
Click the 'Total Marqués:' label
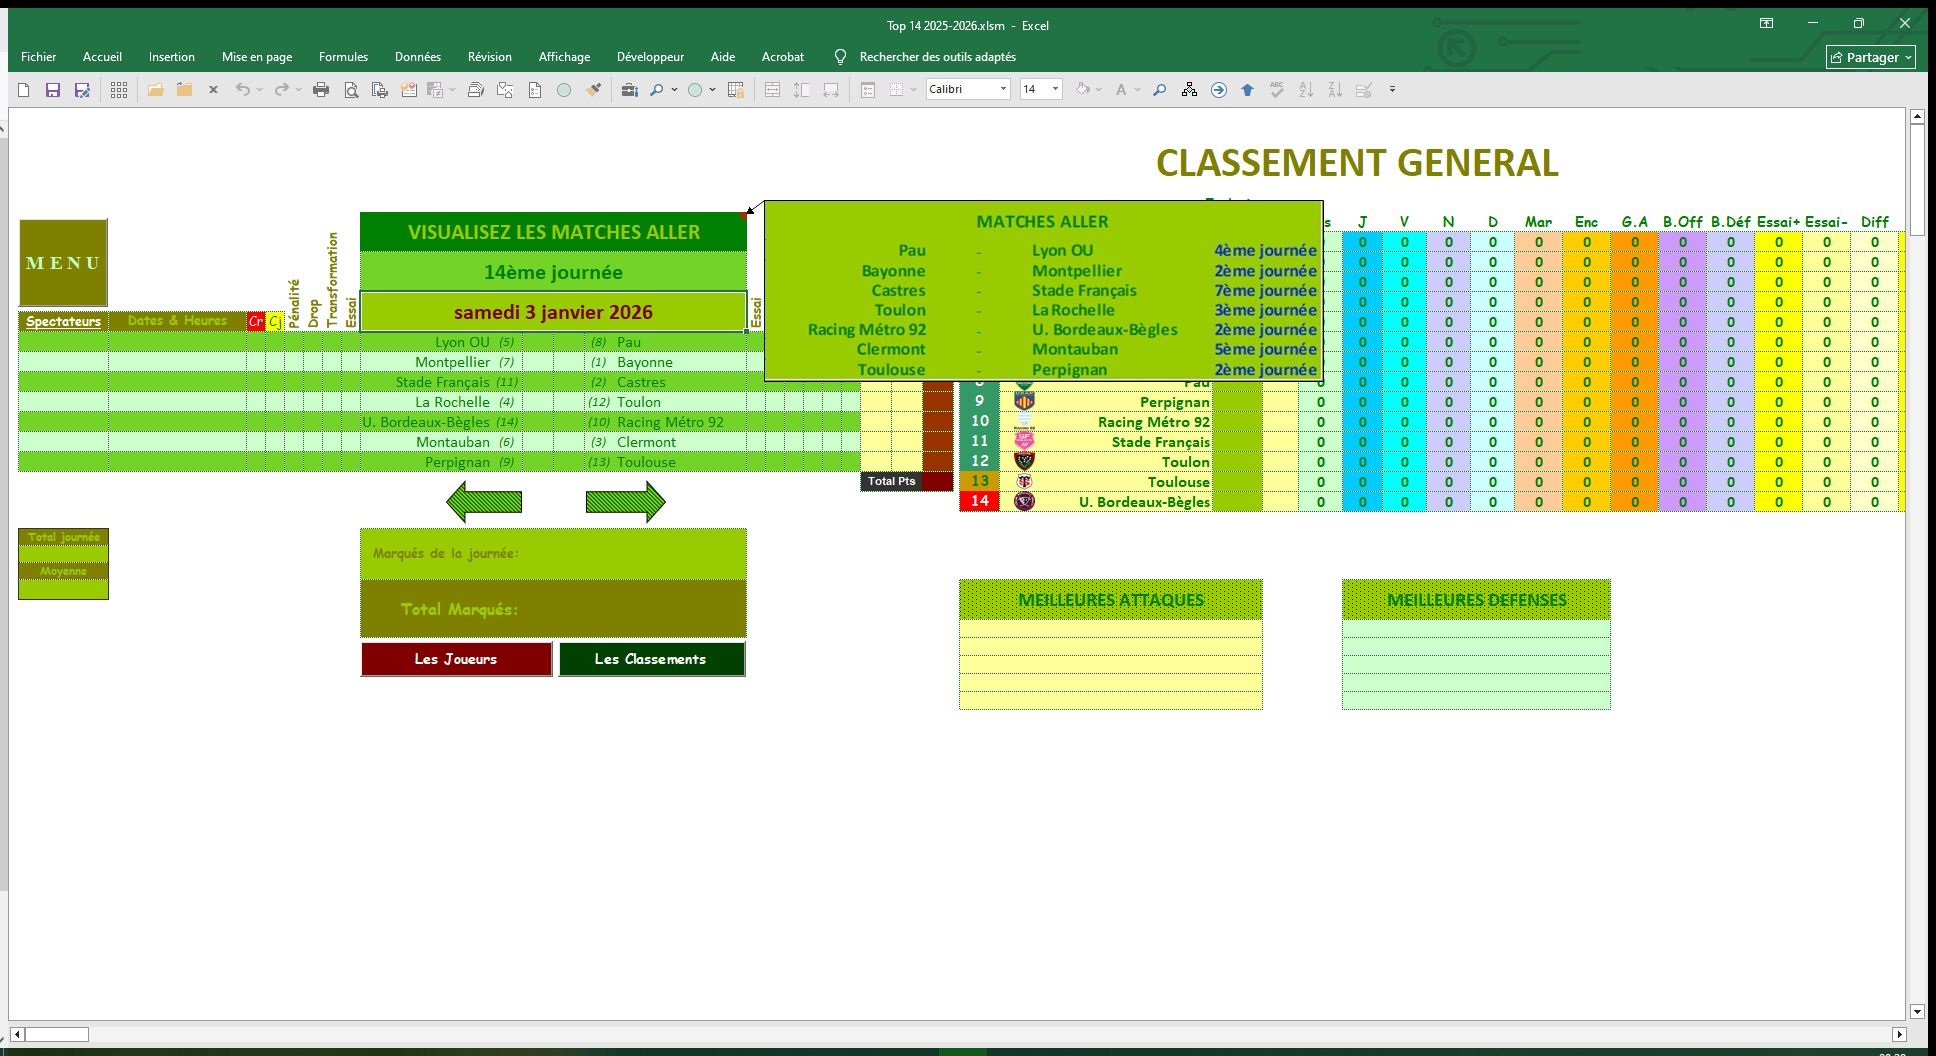pyautogui.click(x=460, y=609)
